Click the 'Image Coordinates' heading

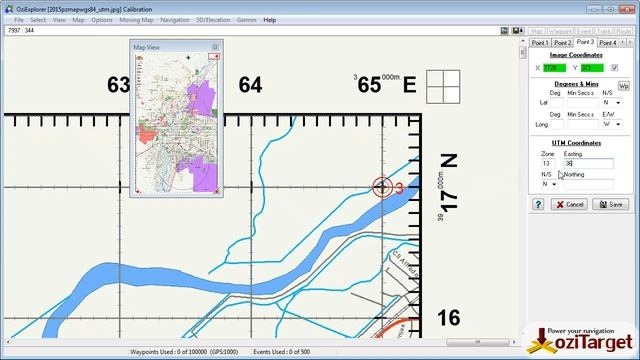click(576, 55)
